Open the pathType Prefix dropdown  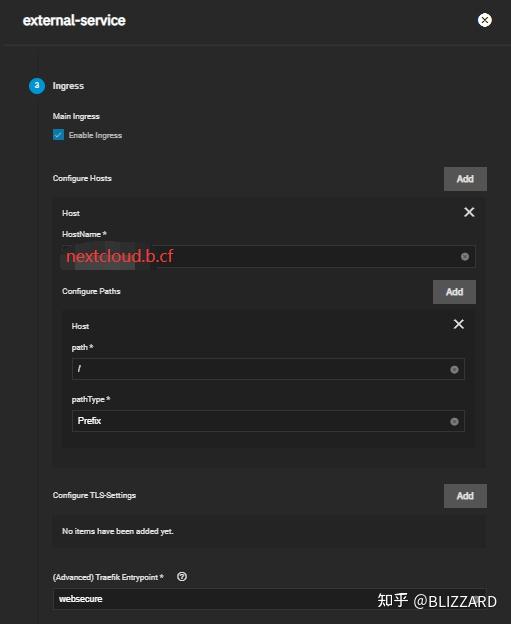(268, 421)
